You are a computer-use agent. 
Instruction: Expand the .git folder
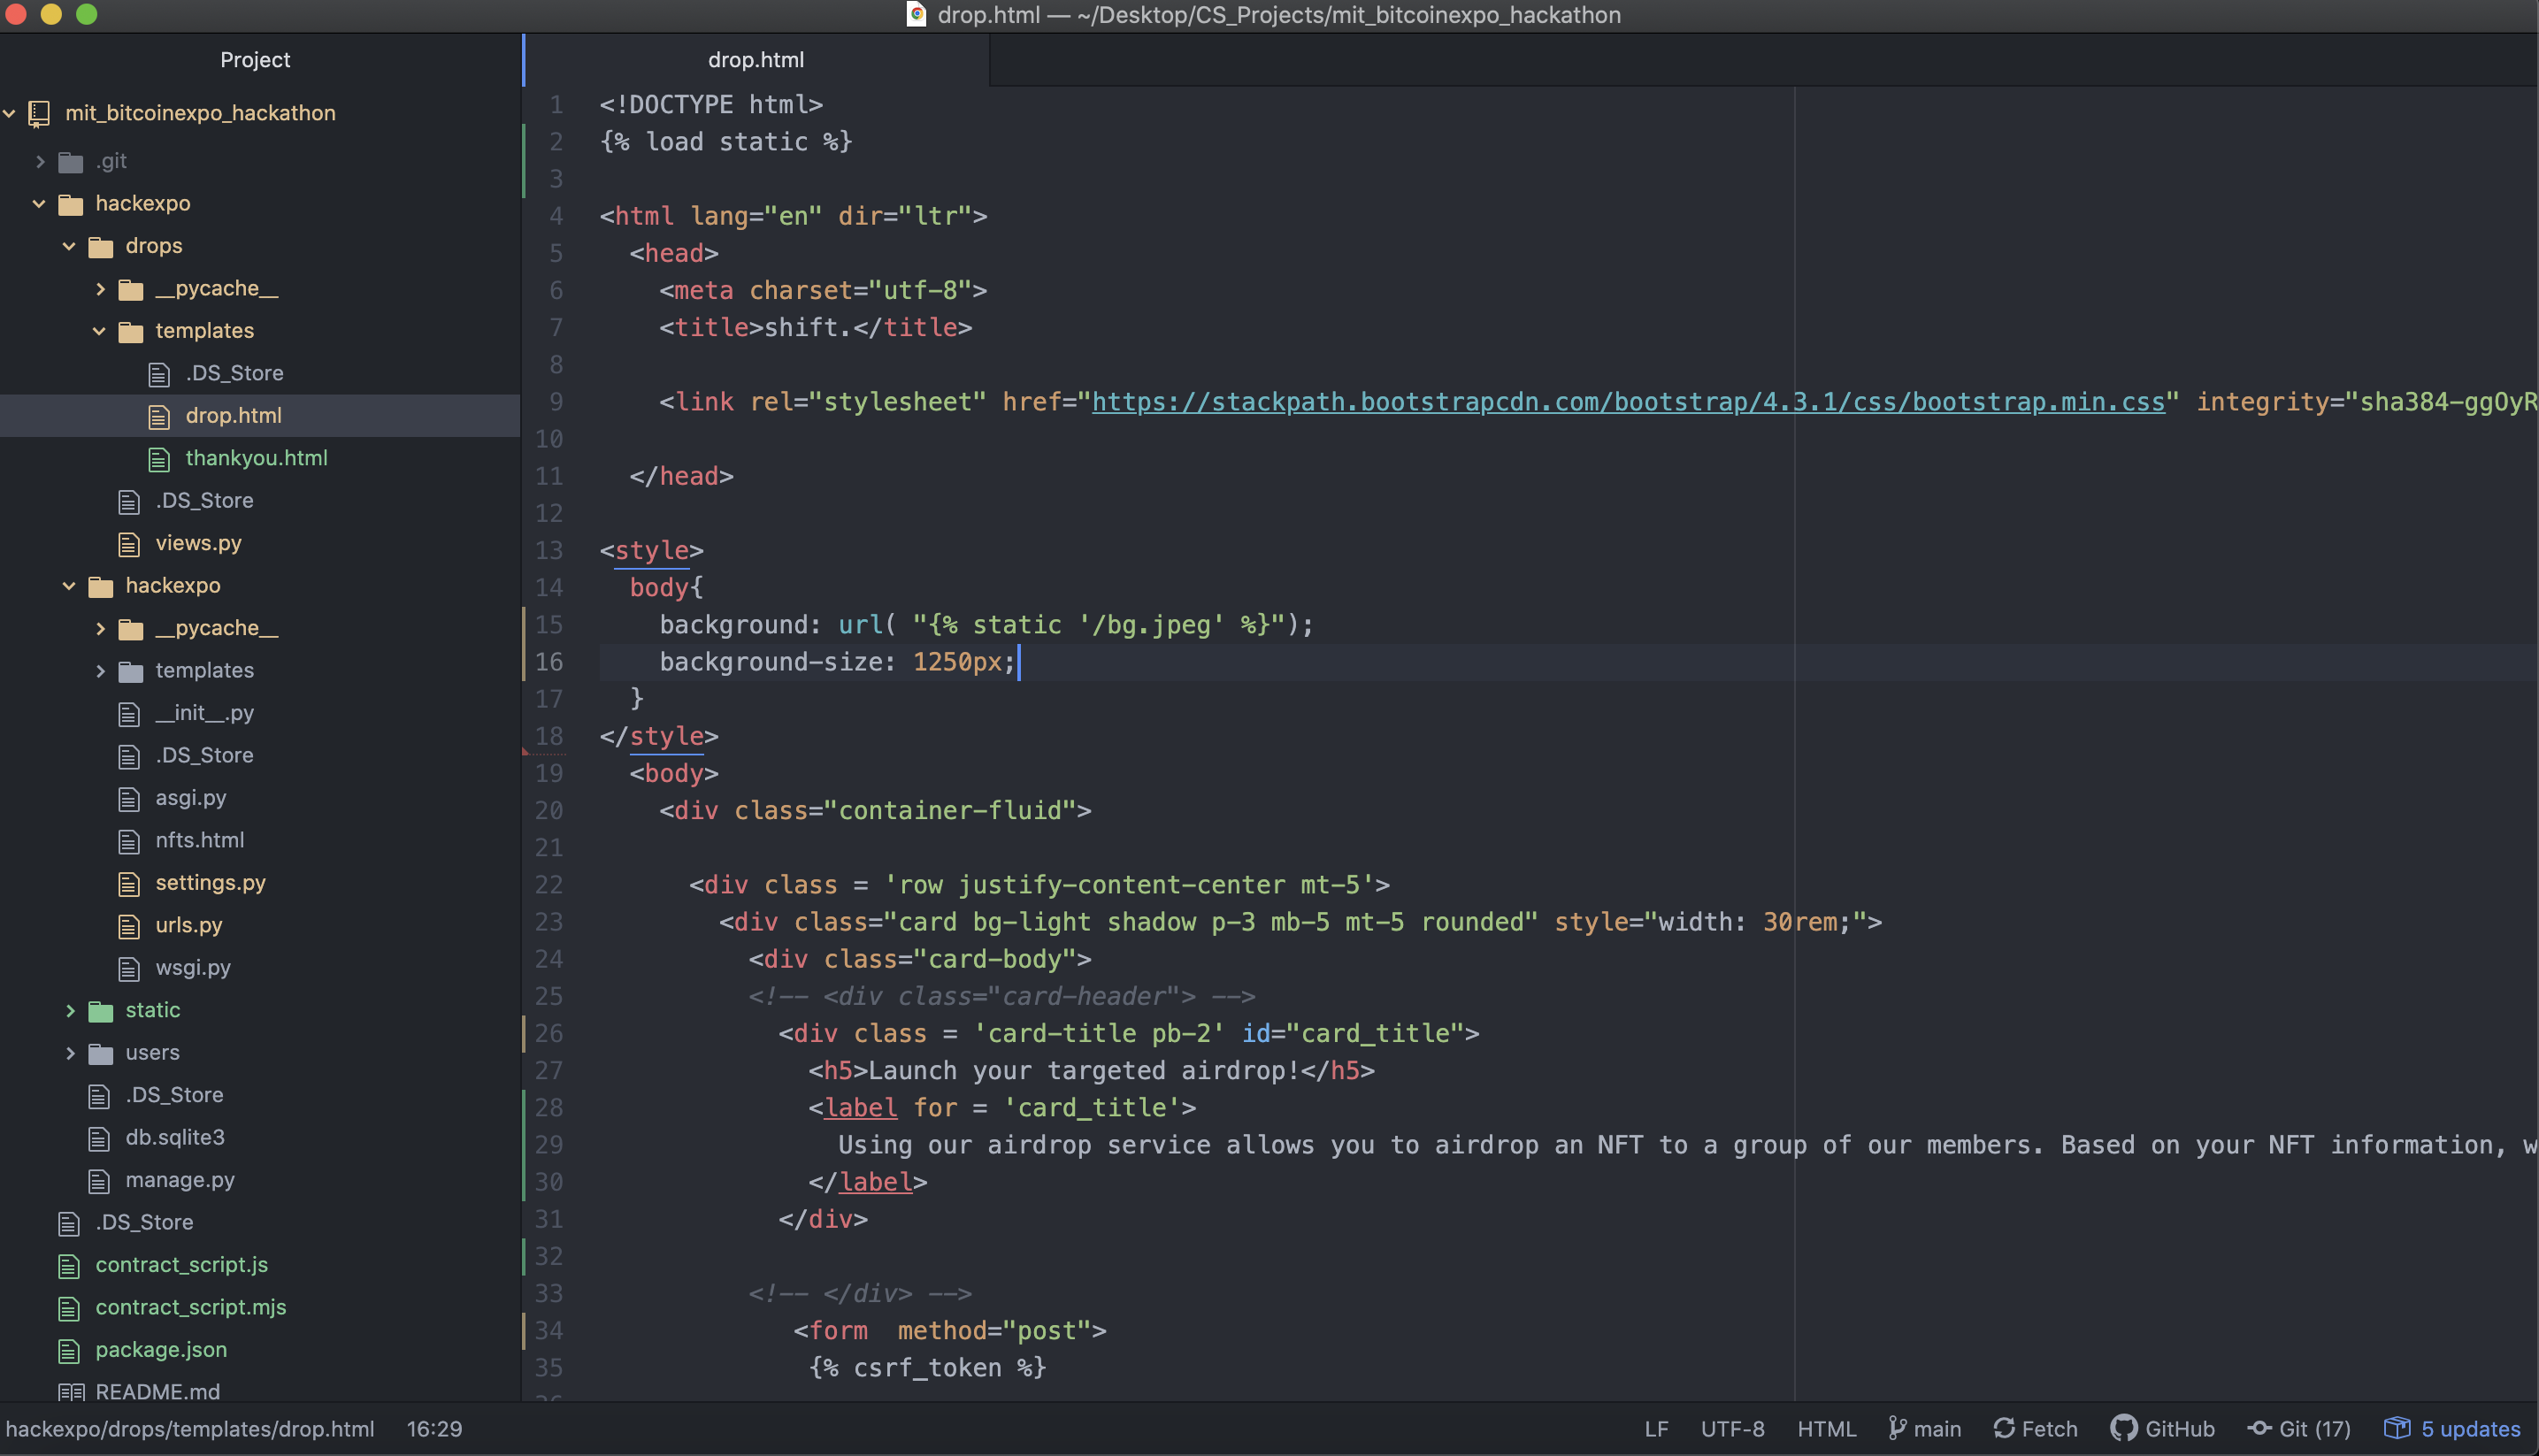[40, 161]
